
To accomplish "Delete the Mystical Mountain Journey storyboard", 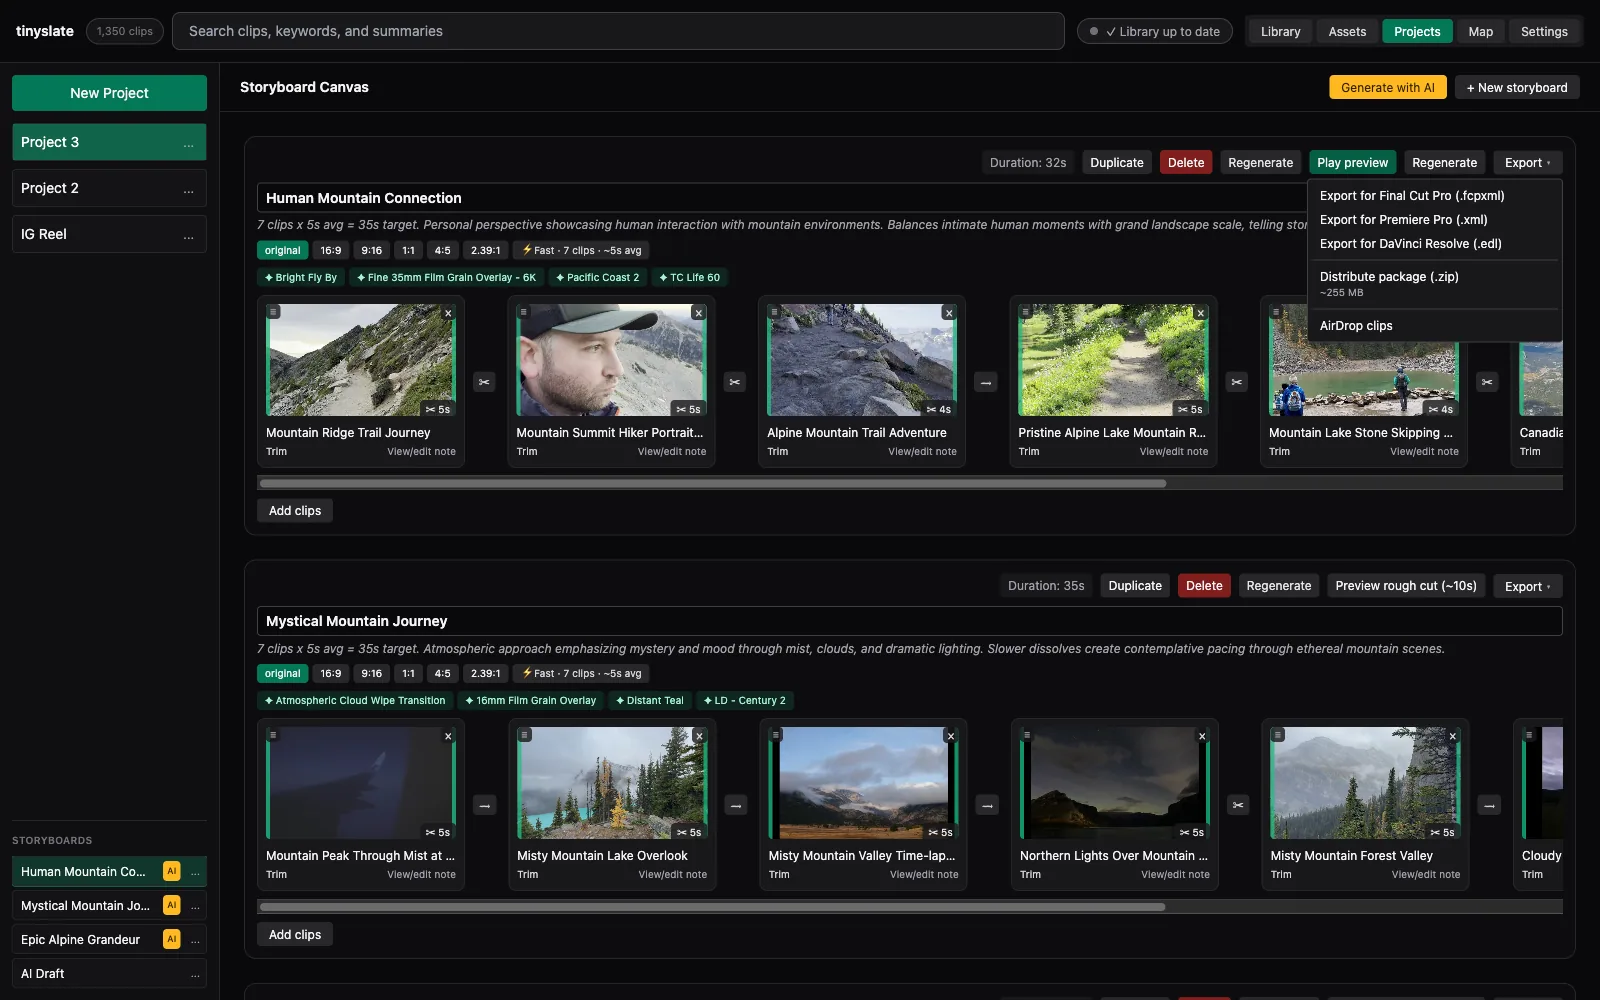I will click(x=1204, y=586).
